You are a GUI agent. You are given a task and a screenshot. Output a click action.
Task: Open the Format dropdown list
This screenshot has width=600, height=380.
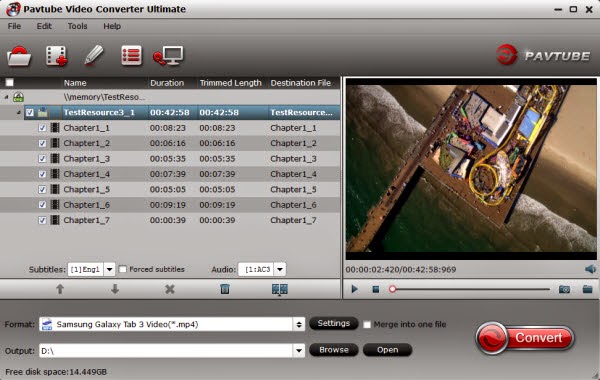[x=299, y=325]
